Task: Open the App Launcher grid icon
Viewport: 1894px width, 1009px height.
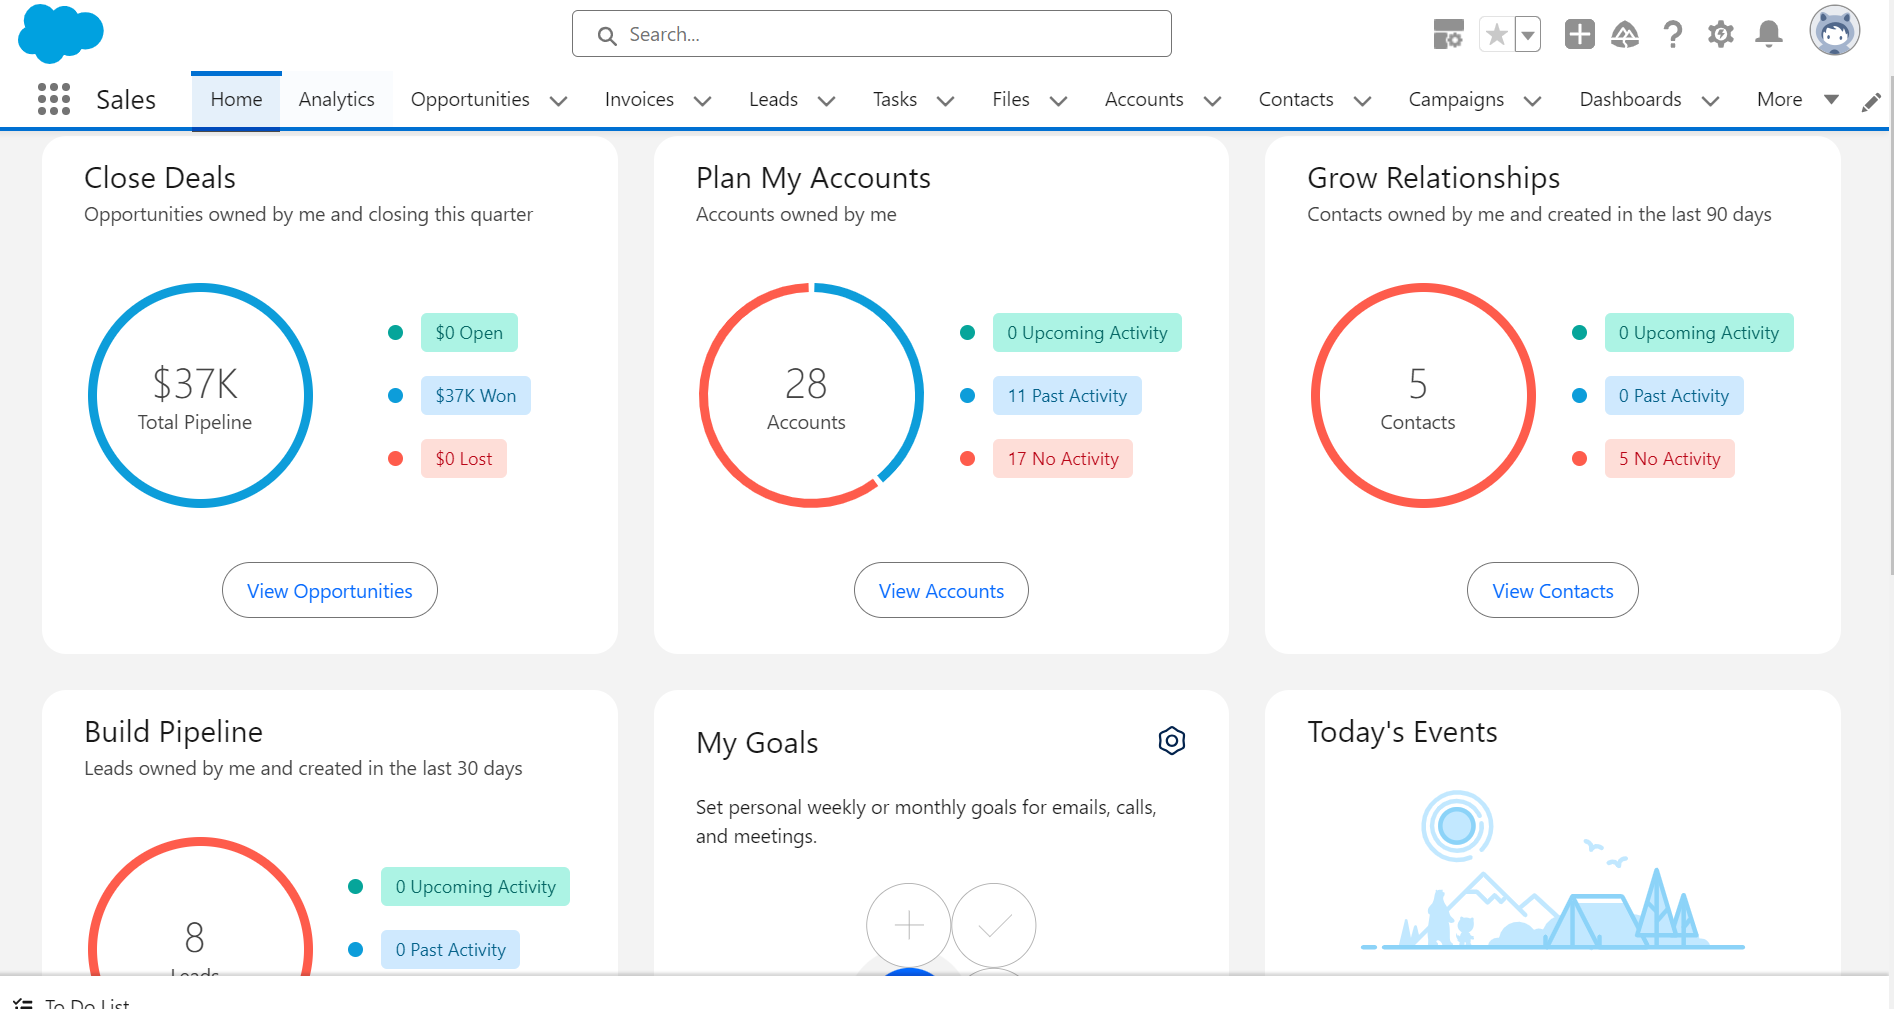Action: [54, 99]
